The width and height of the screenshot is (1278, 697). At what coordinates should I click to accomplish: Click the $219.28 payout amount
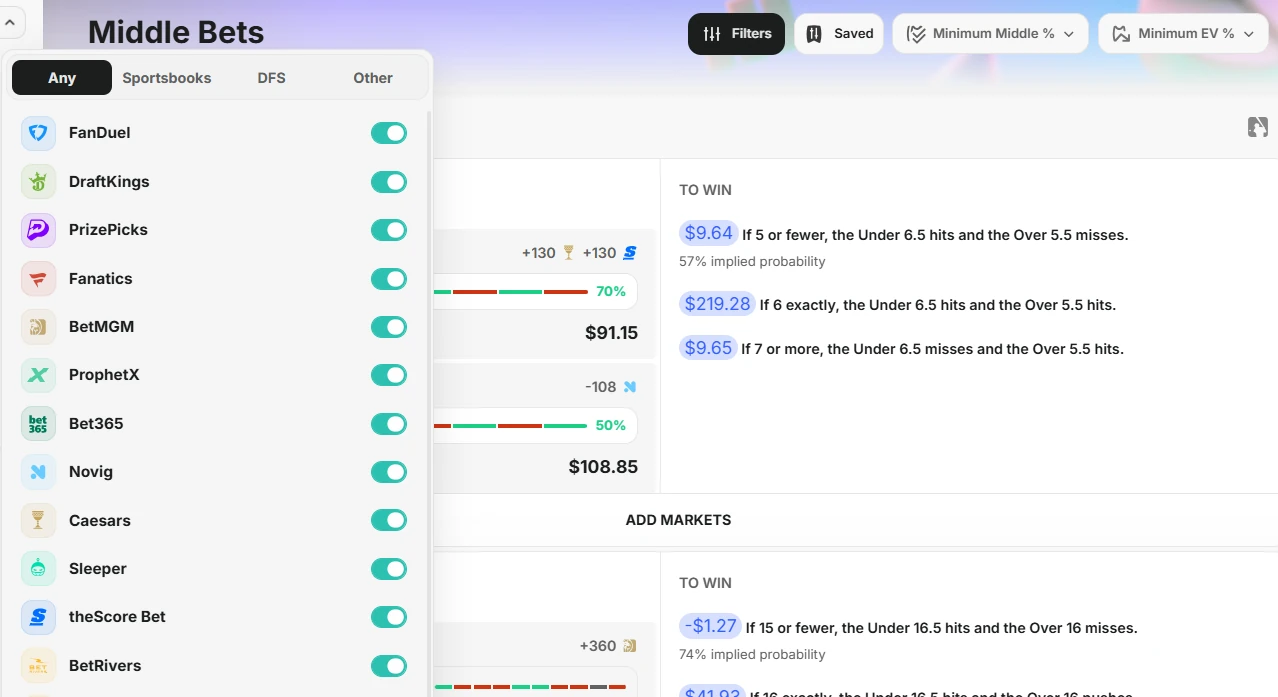[717, 303]
